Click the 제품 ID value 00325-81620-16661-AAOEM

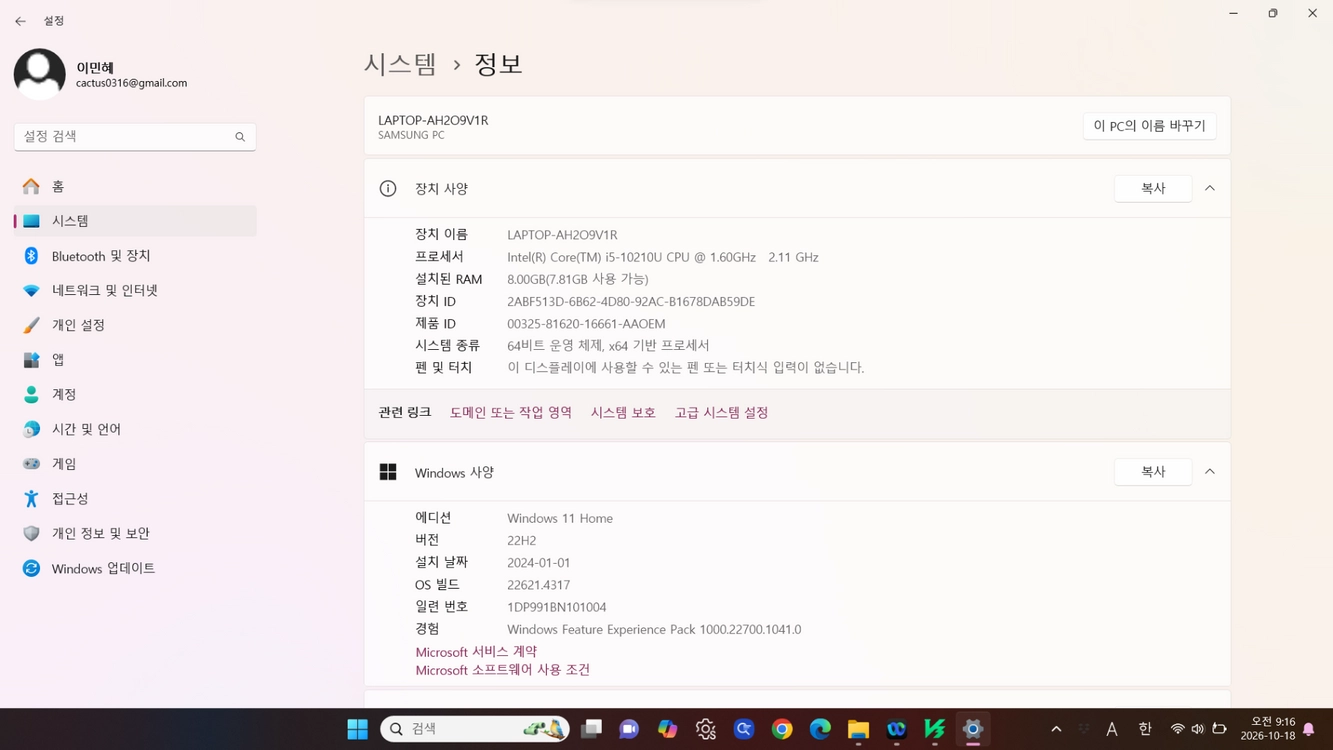[x=586, y=324]
